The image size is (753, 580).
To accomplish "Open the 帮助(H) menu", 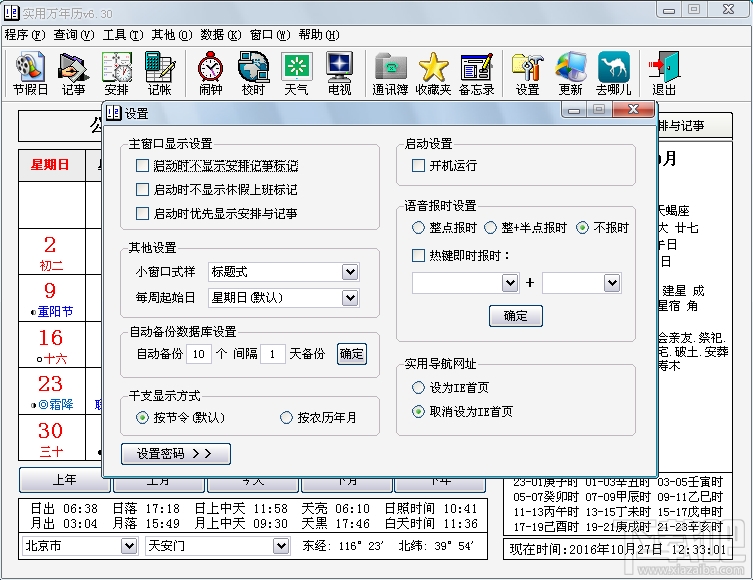I will coord(319,35).
